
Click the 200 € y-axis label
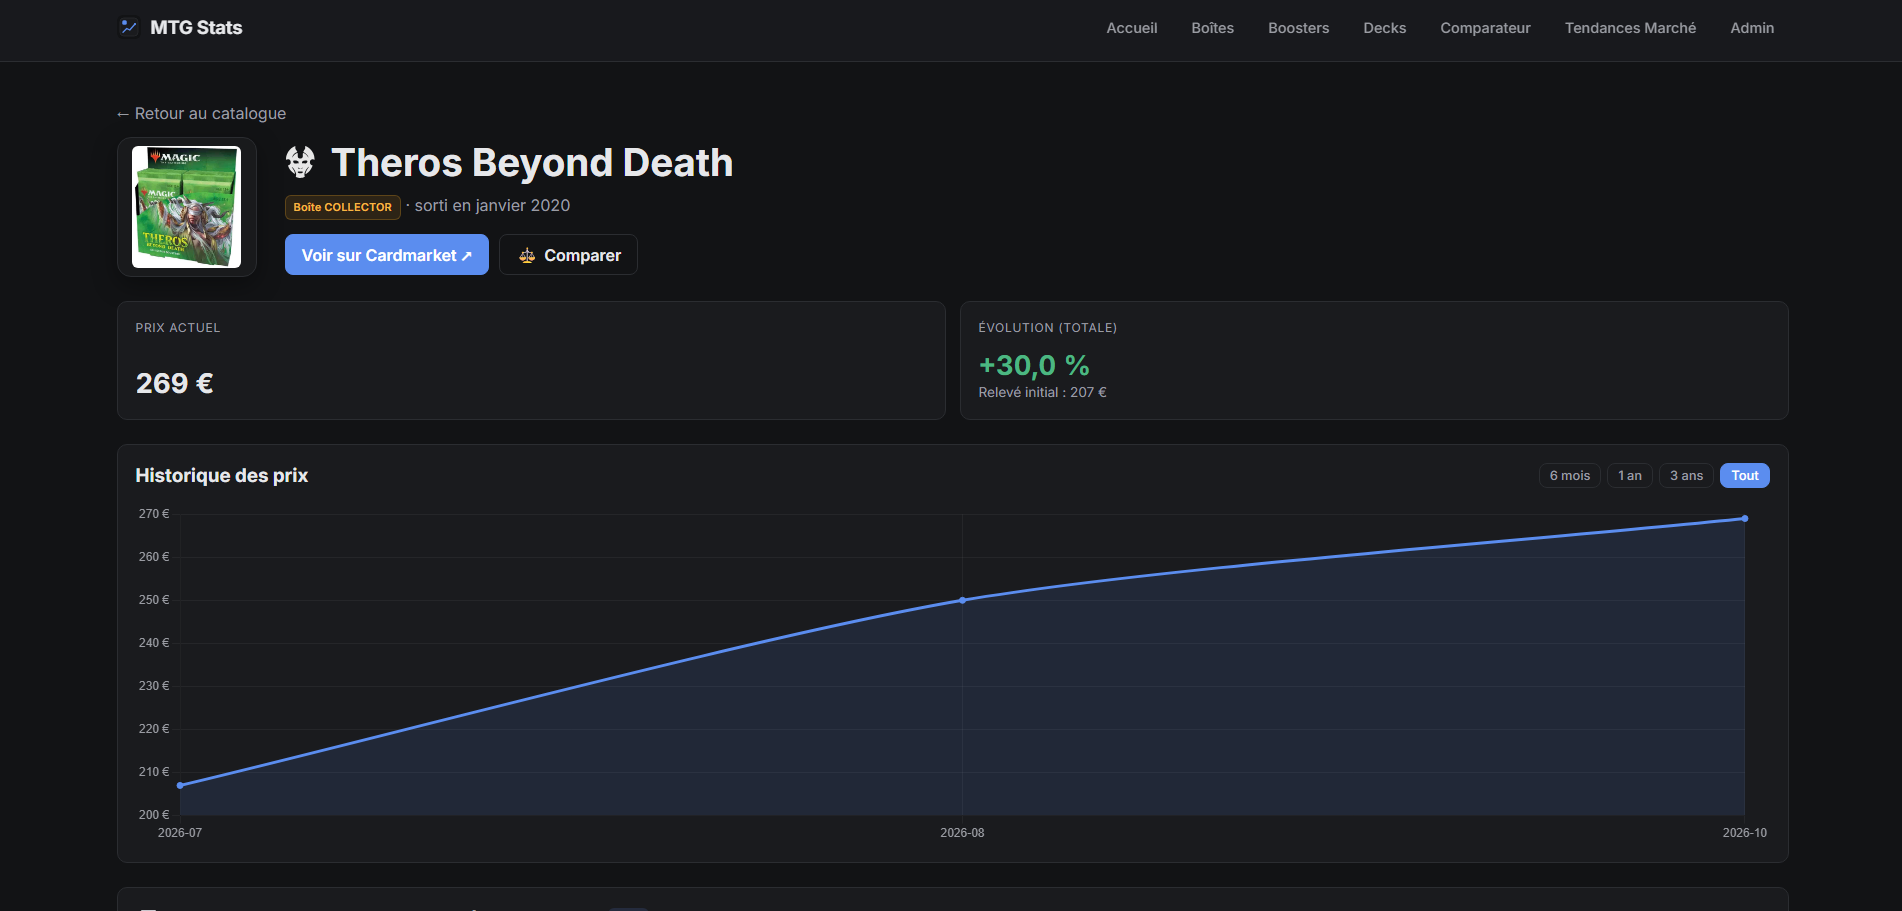(154, 815)
